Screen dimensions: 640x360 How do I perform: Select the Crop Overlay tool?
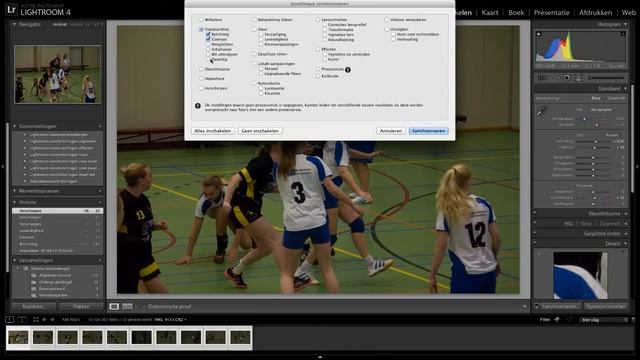542,78
